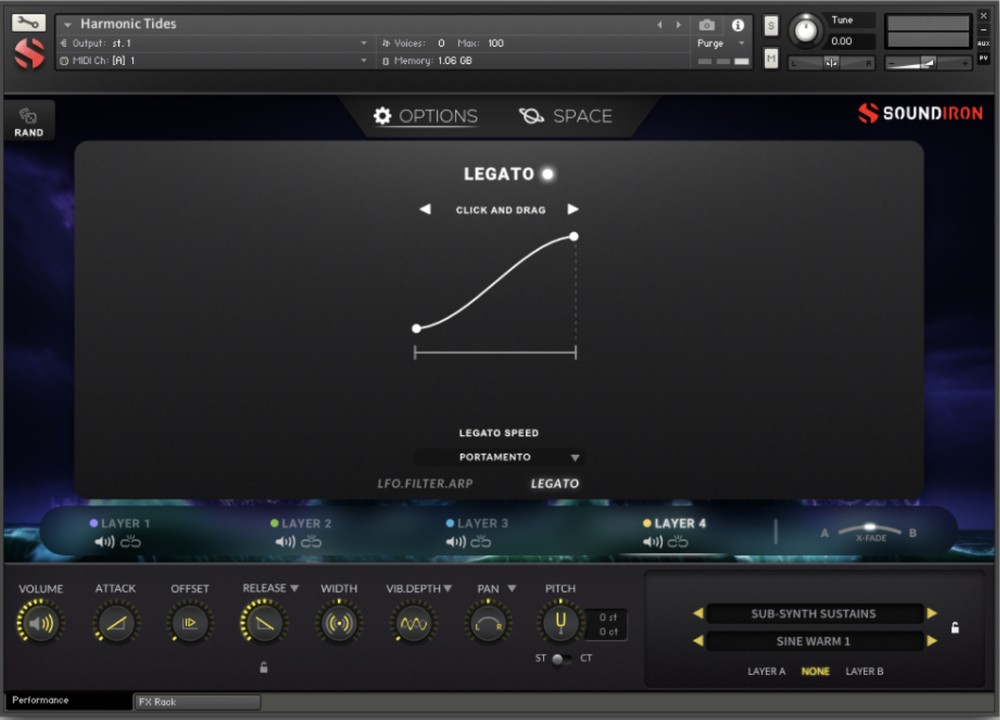
Task: Open the instrument info icon
Action: coord(738,25)
